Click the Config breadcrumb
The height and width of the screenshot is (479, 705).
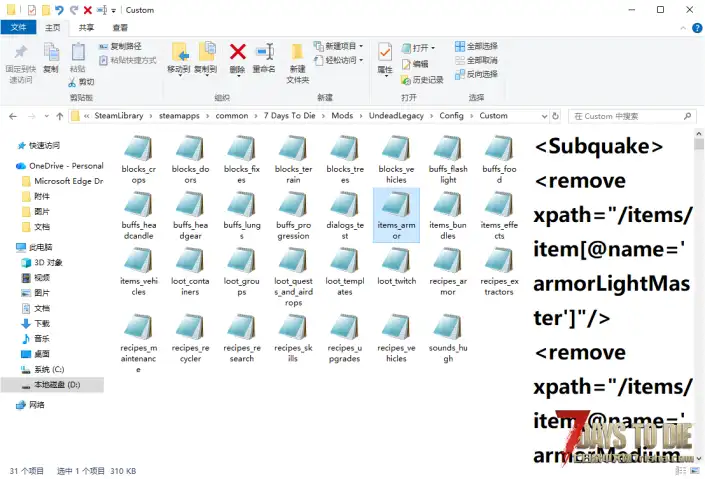[451, 116]
